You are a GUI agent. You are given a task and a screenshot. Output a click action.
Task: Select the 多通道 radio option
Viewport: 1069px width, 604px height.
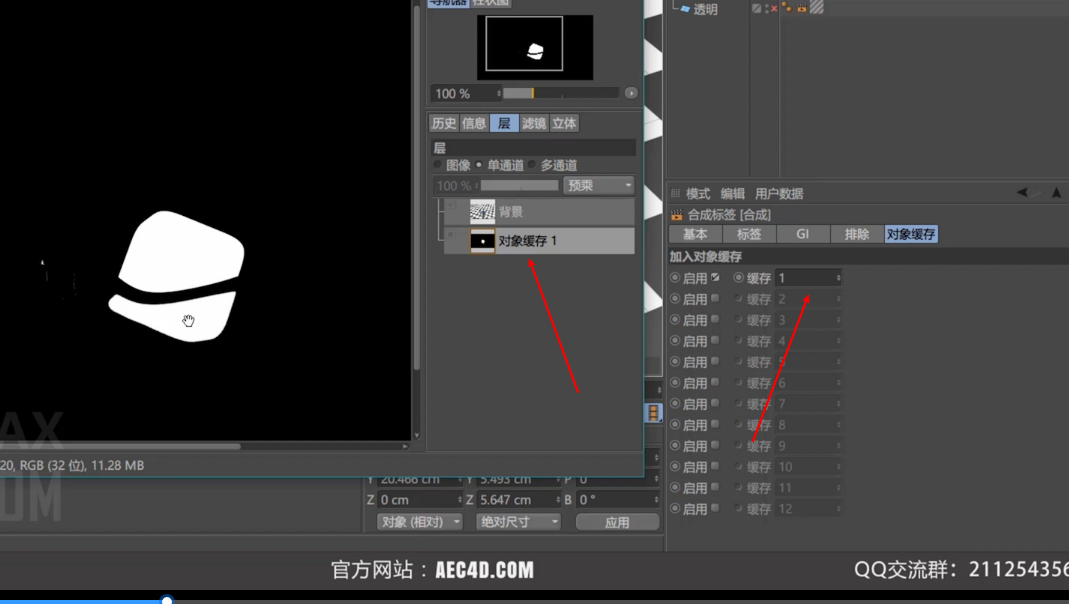[532, 165]
